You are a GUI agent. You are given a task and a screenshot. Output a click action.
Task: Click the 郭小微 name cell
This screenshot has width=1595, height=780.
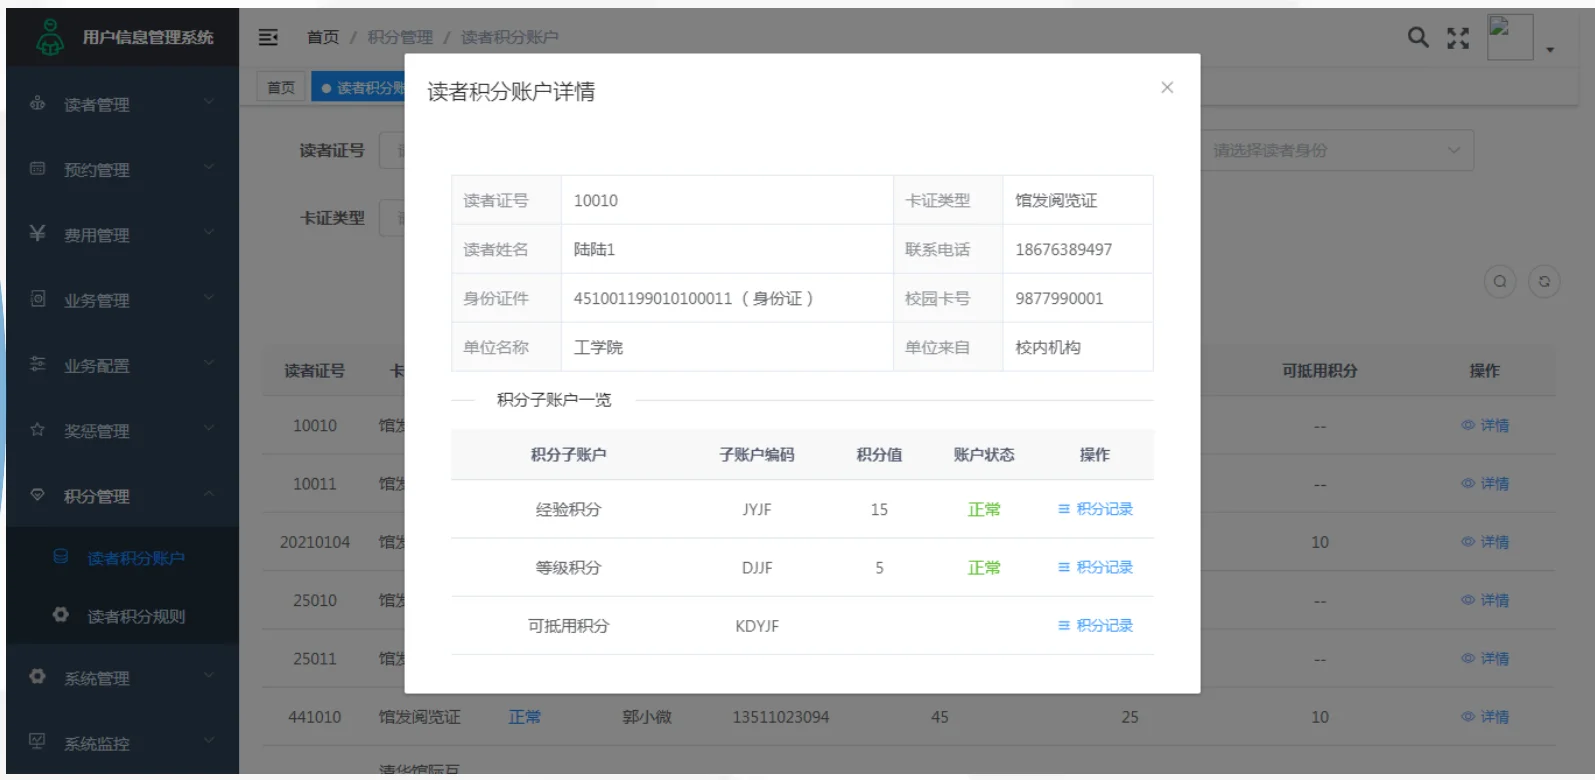647,717
